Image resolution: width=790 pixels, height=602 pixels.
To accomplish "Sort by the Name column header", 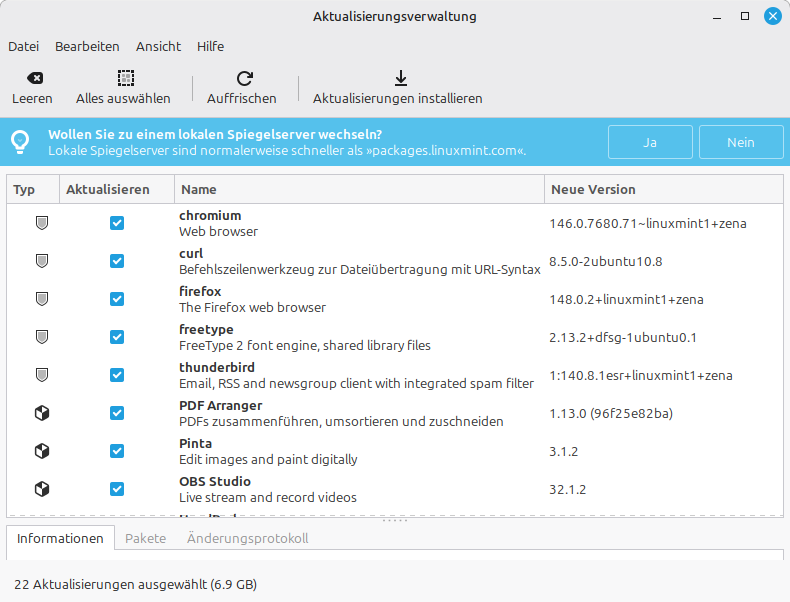I will (359, 189).
